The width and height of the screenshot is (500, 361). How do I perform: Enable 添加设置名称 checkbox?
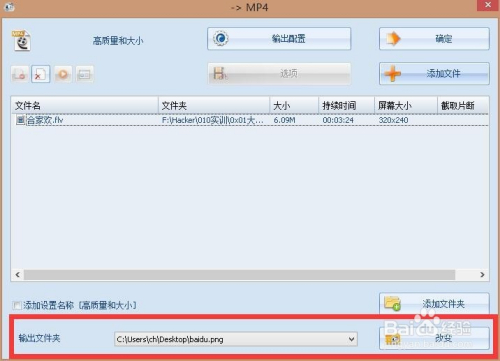(x=17, y=305)
